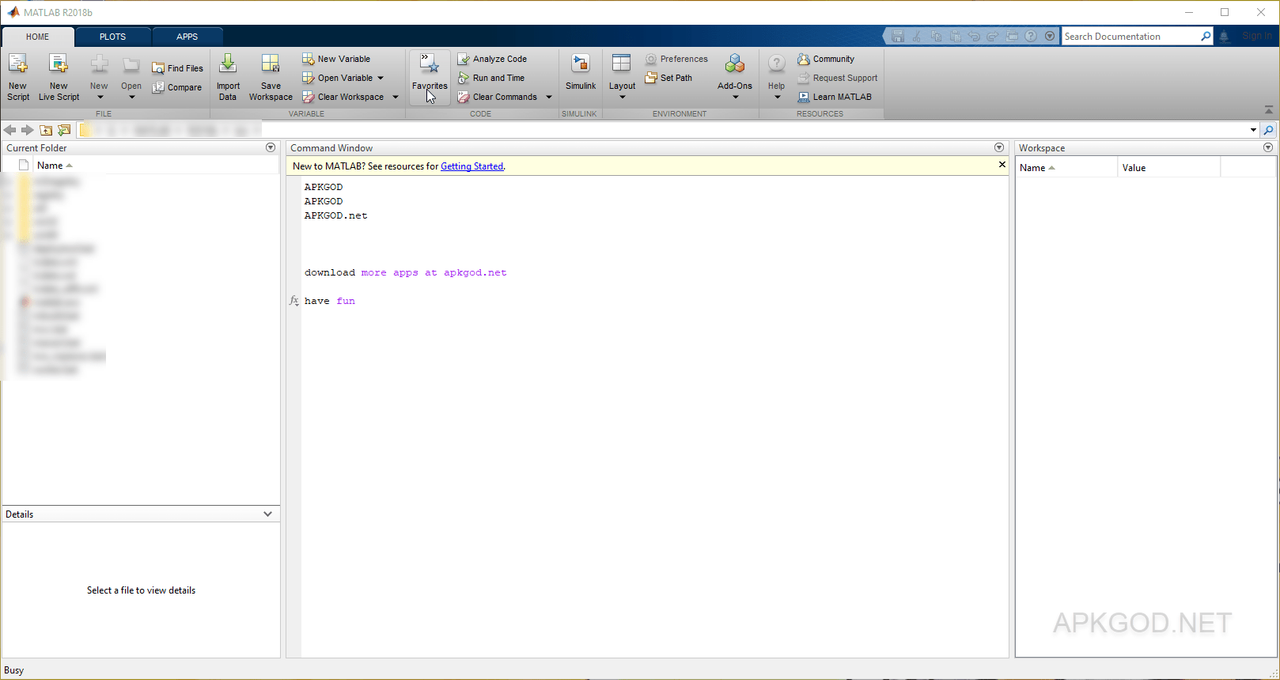Run Analyze Code
The width and height of the screenshot is (1280, 680).
[492, 59]
